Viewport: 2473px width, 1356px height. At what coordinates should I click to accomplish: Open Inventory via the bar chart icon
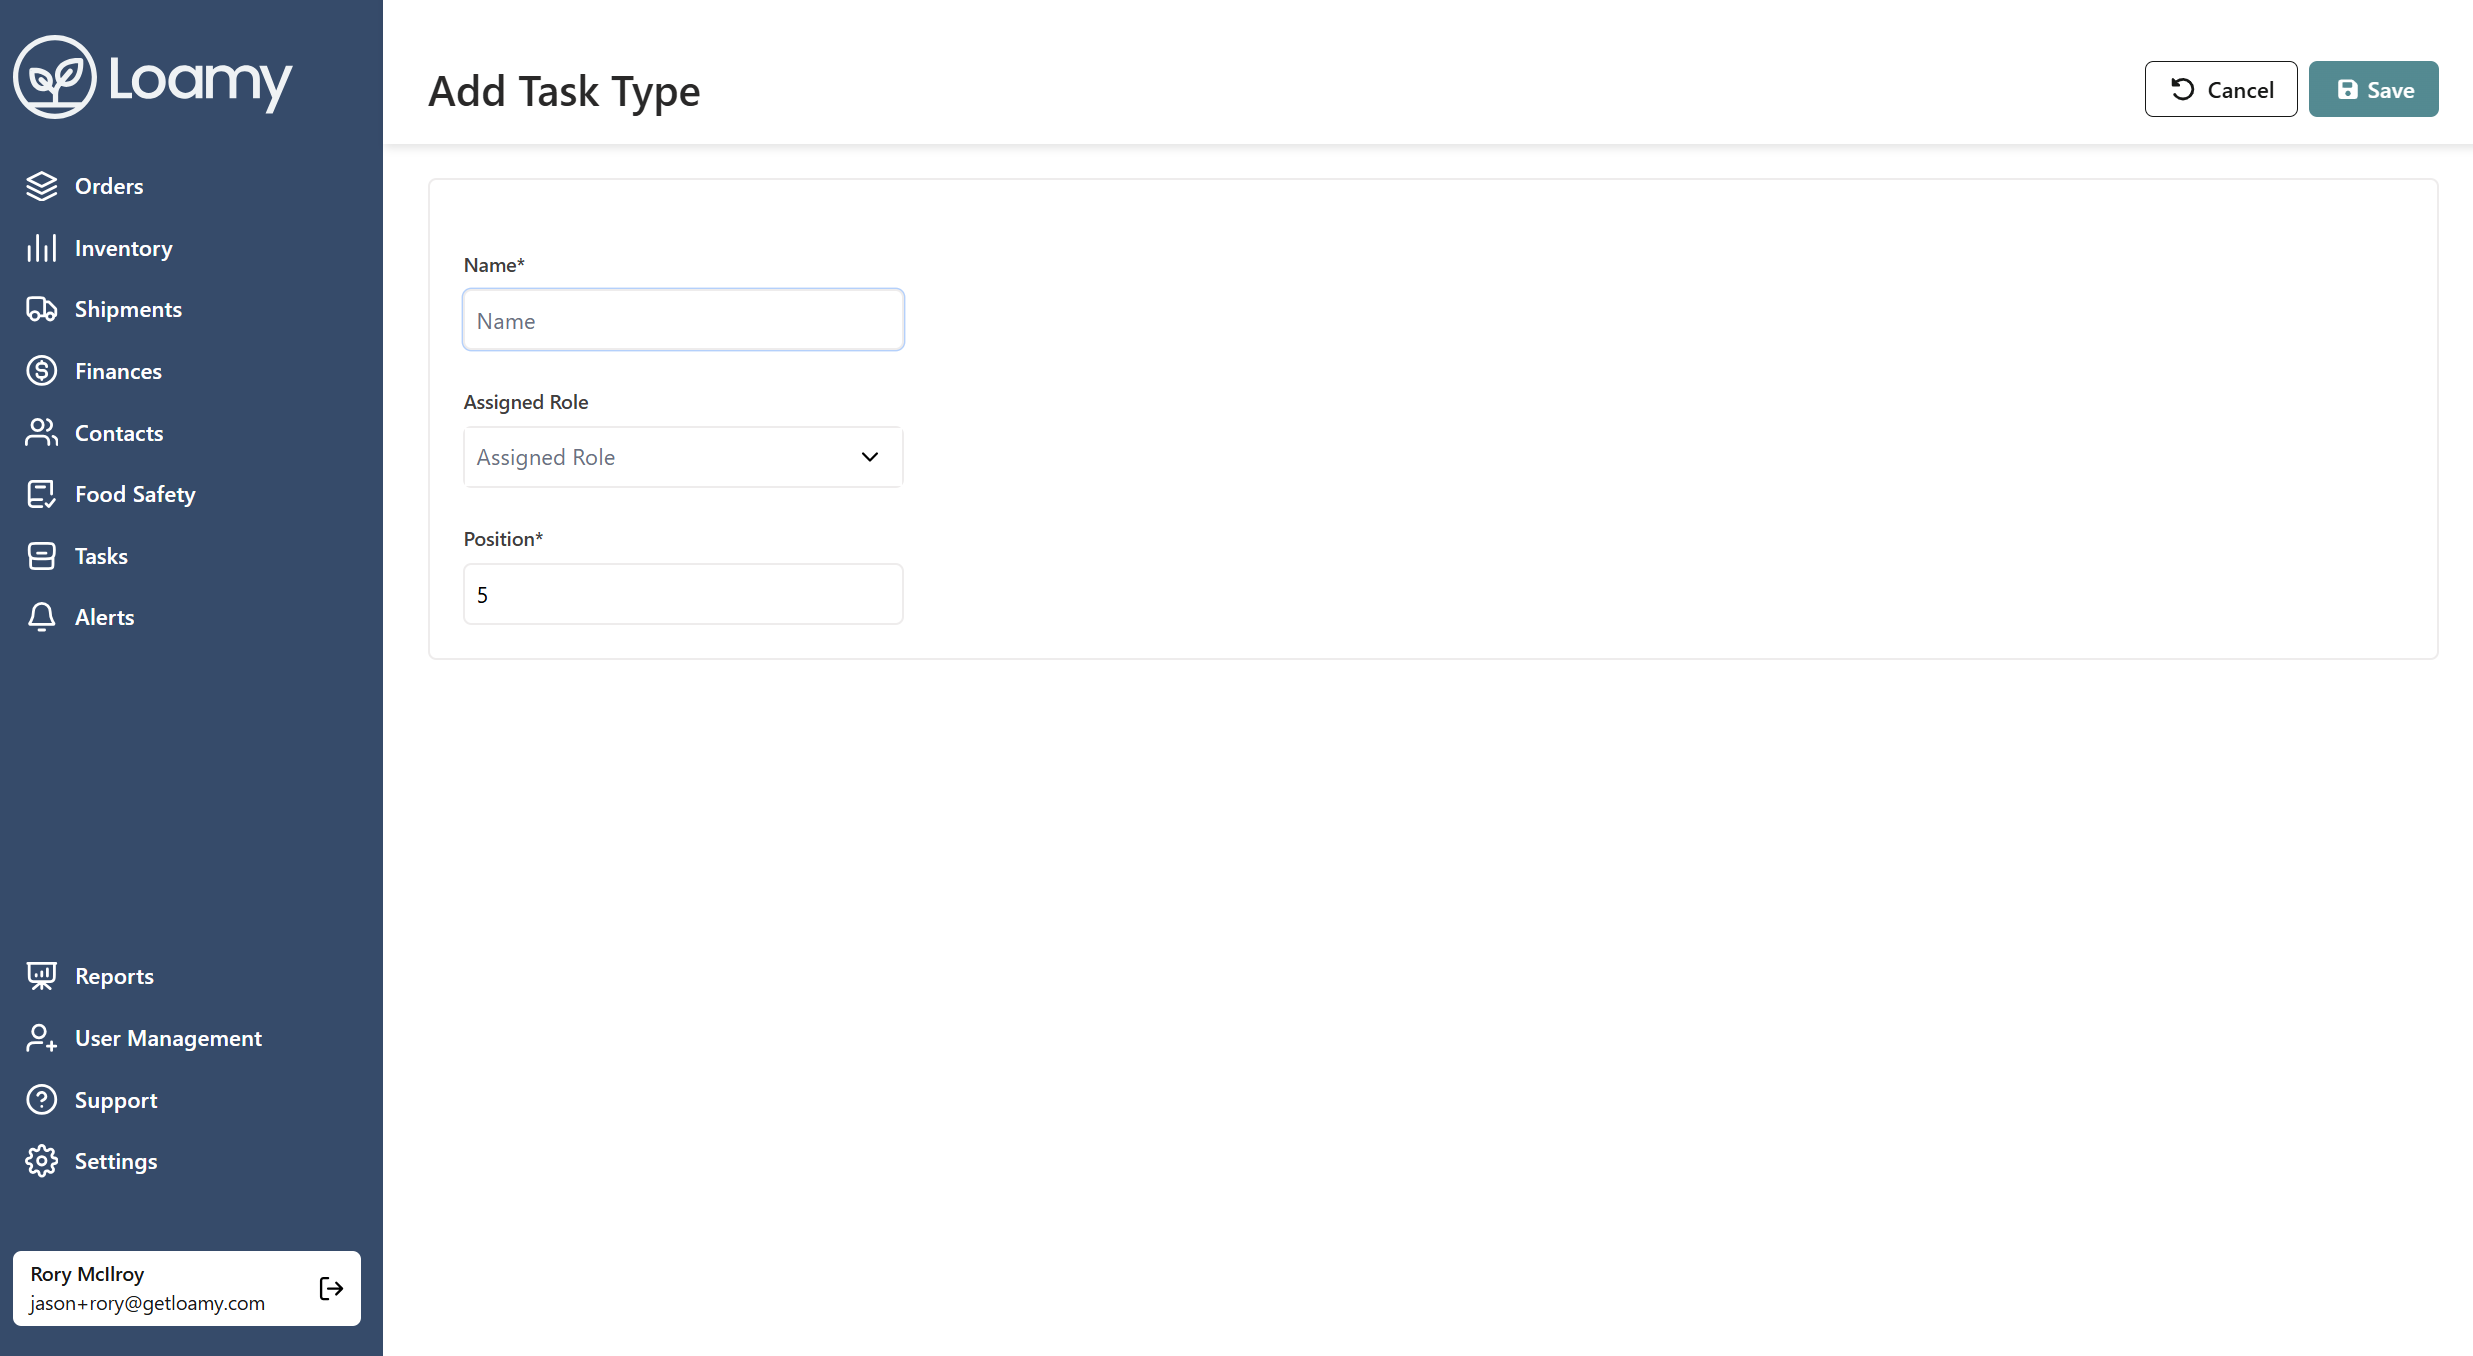(x=41, y=247)
